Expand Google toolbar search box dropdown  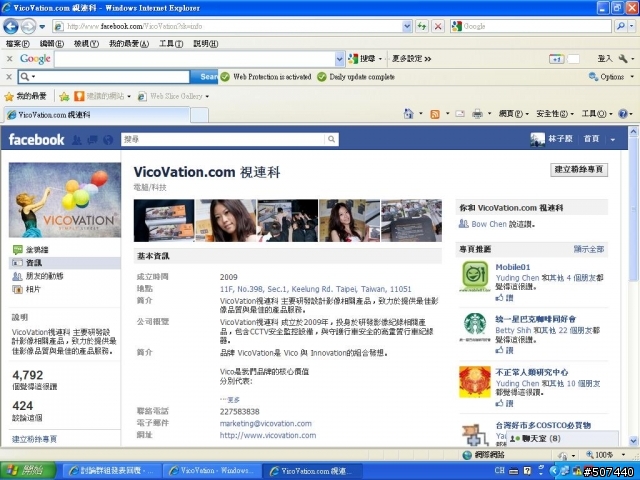pyautogui.click(x=340, y=59)
